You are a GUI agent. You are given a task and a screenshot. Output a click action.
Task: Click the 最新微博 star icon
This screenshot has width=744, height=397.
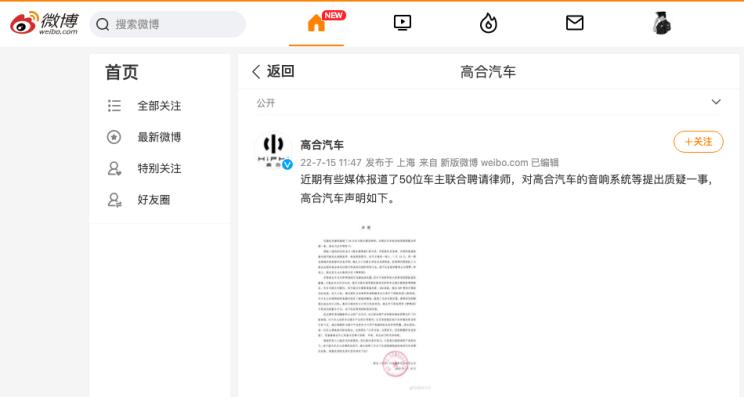coord(114,137)
